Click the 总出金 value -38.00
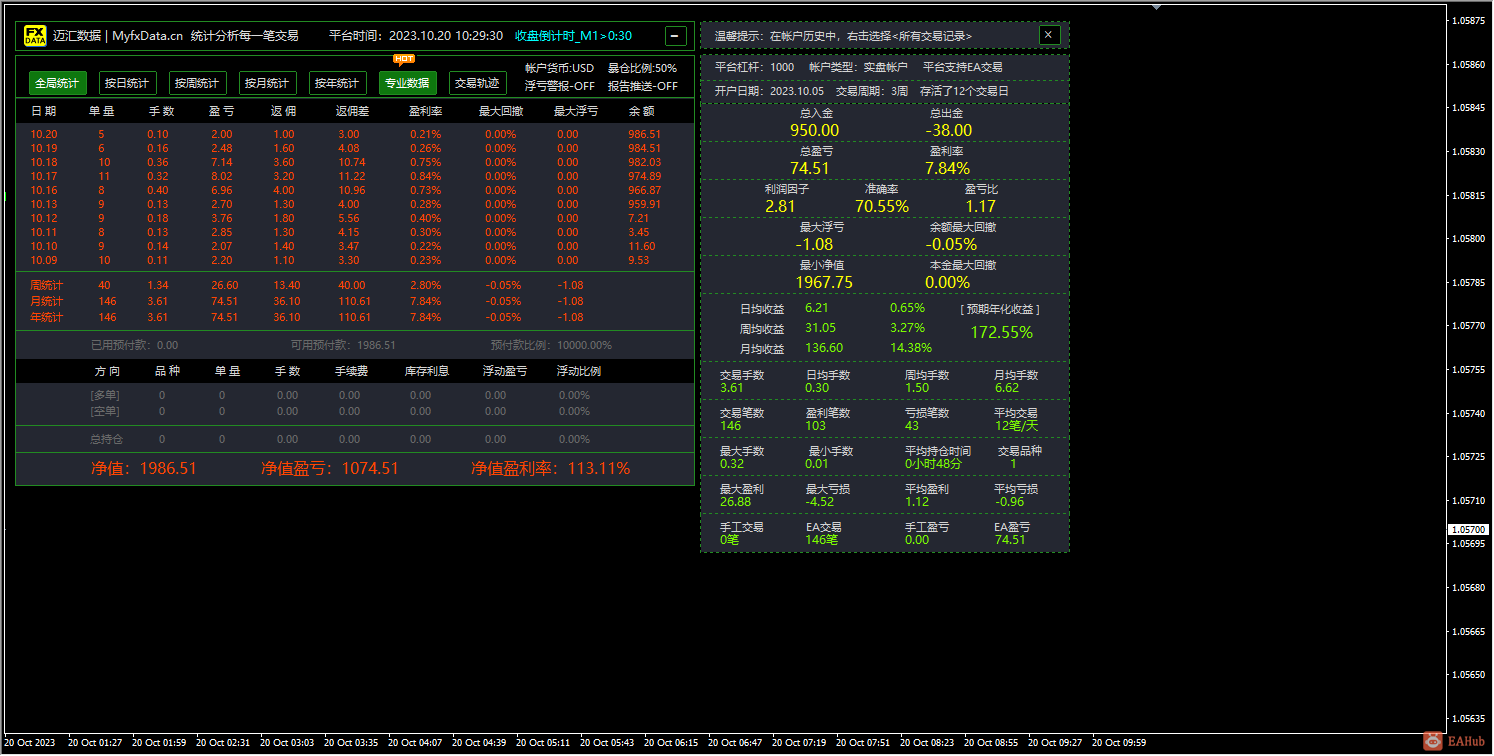The width and height of the screenshot is (1494, 756). click(948, 130)
